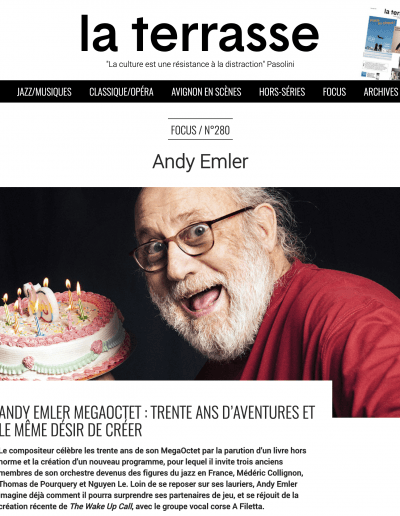Go to Avignon en Scènes section
Screen dimensions: 400x516
point(206,92)
